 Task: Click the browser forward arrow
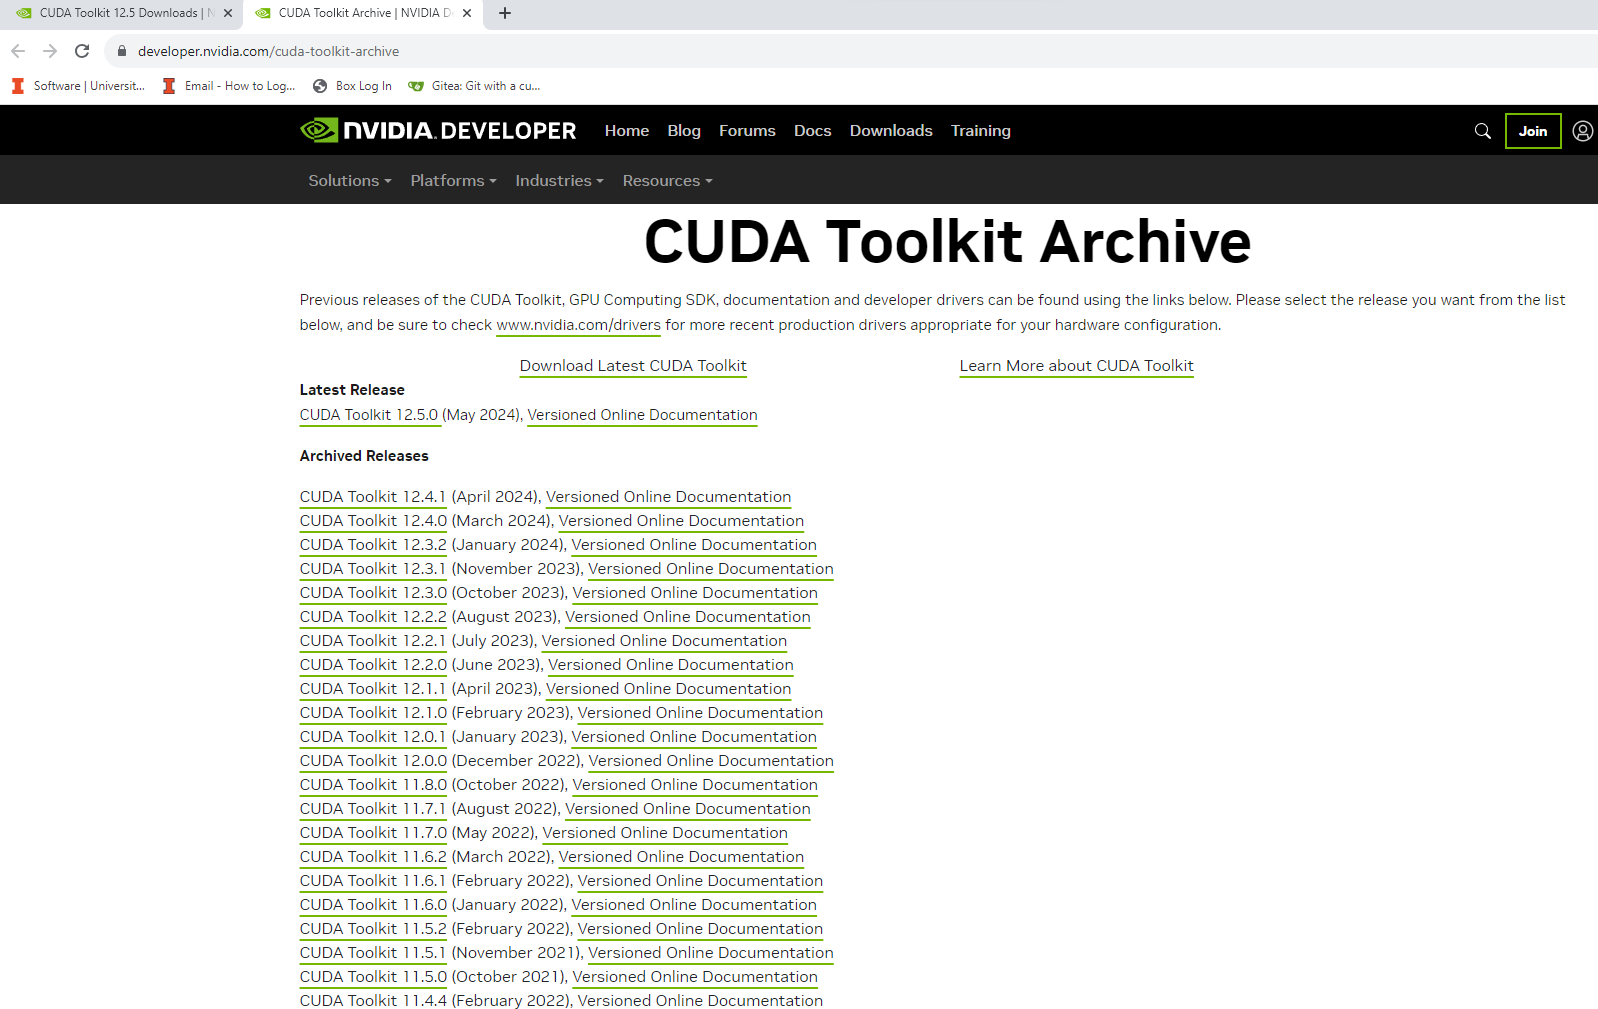(50, 51)
